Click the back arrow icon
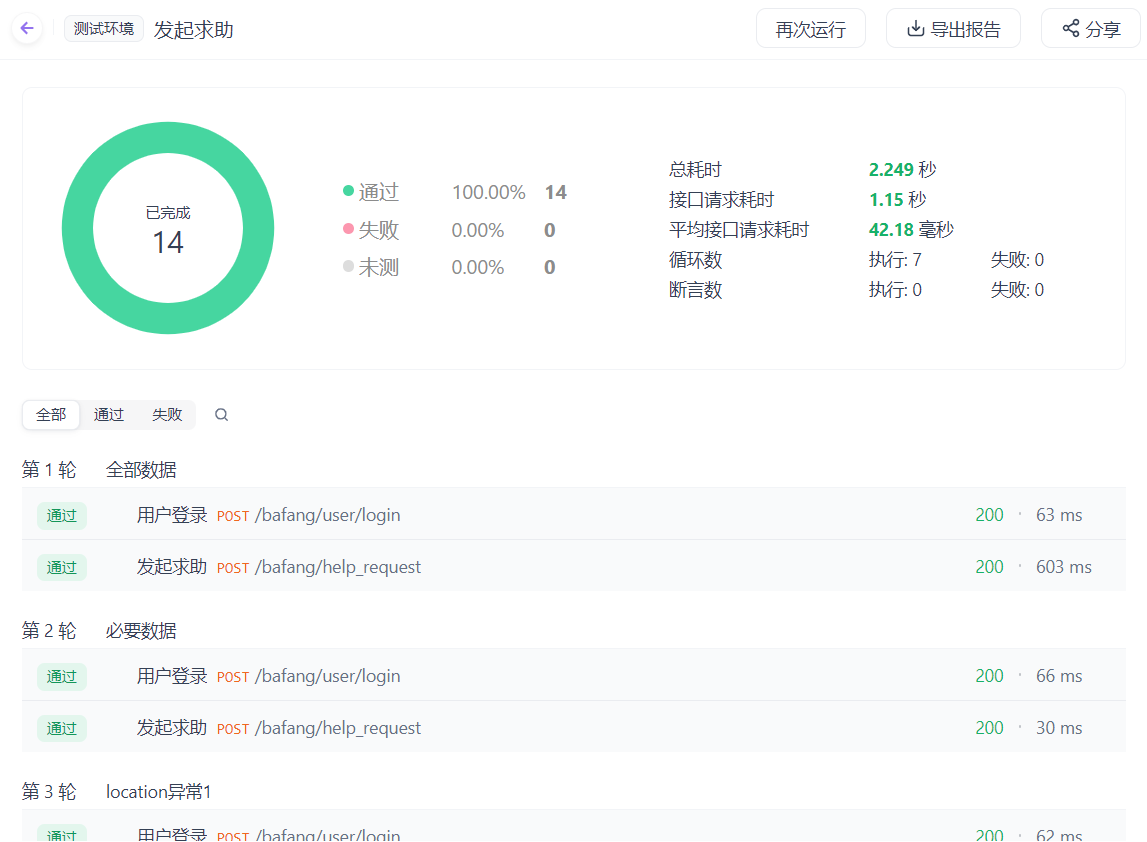This screenshot has width=1147, height=842. [27, 29]
